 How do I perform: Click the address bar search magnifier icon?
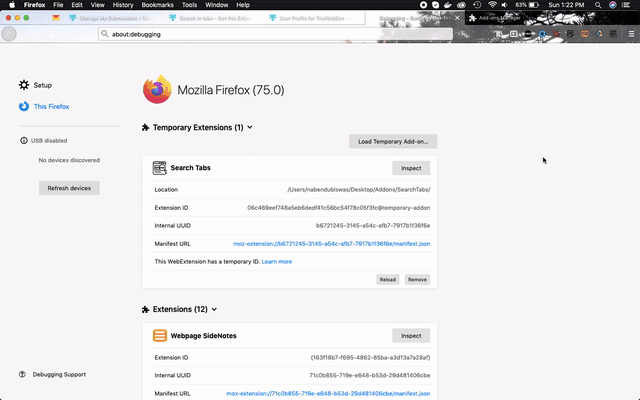(104, 34)
